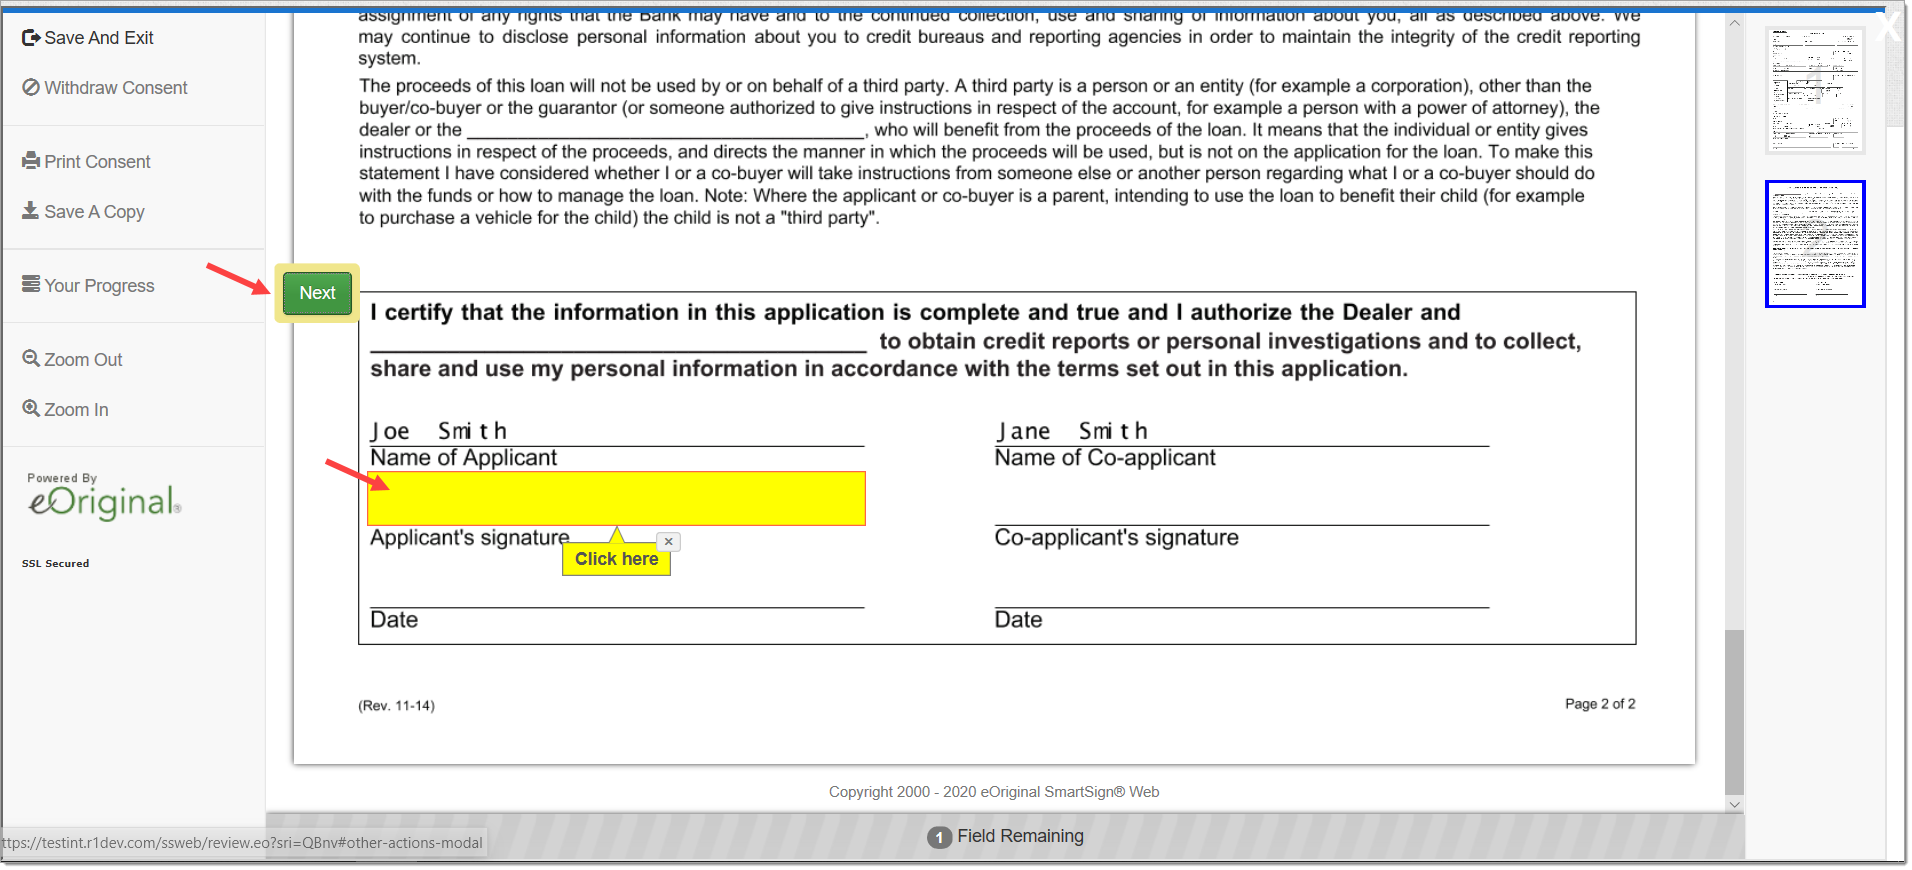Click the Withdraw Consent prohibition icon

pos(31,87)
